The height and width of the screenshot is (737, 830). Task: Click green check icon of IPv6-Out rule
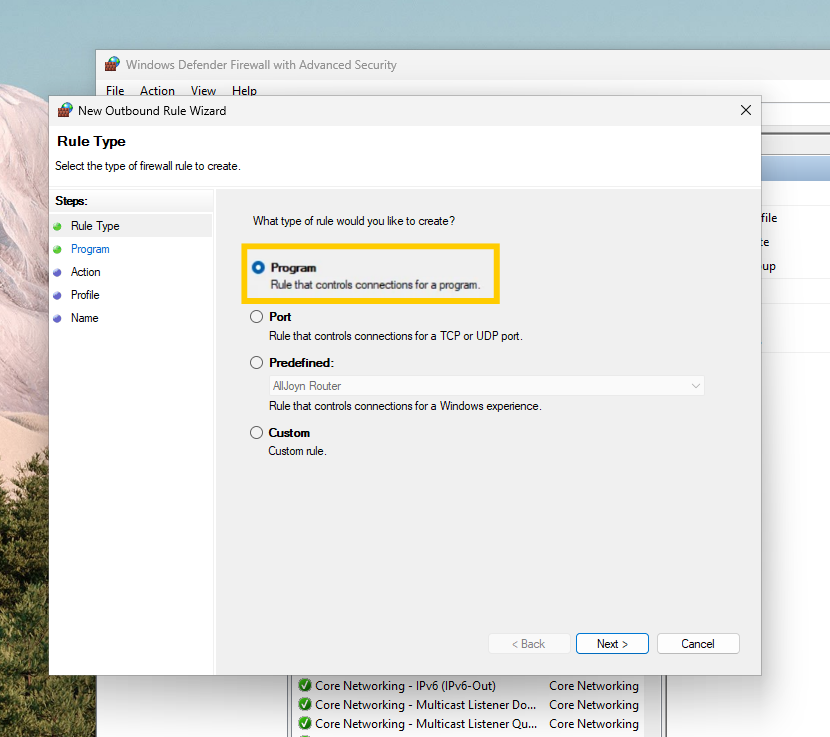304,685
